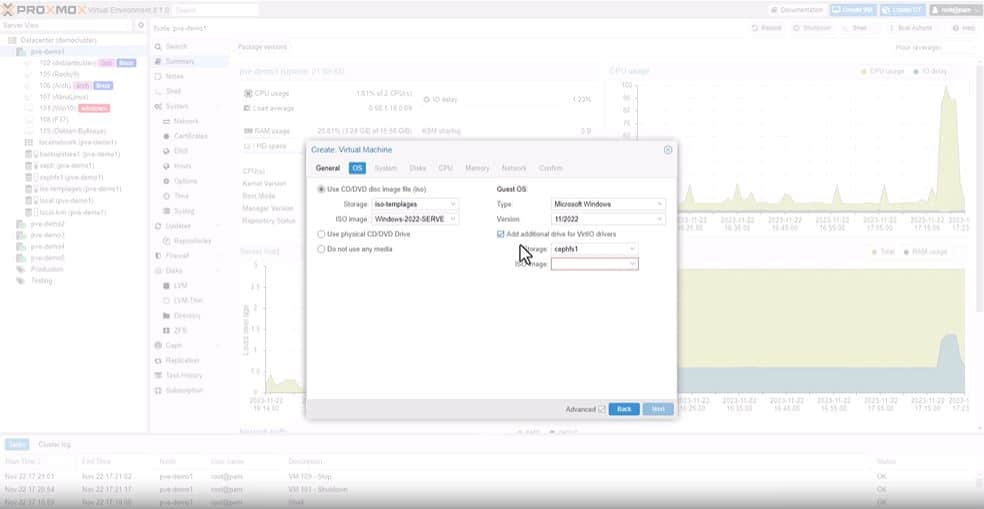The width and height of the screenshot is (984, 509).
Task: Click the Options gear icon under System
Action: pyautogui.click(x=166, y=181)
